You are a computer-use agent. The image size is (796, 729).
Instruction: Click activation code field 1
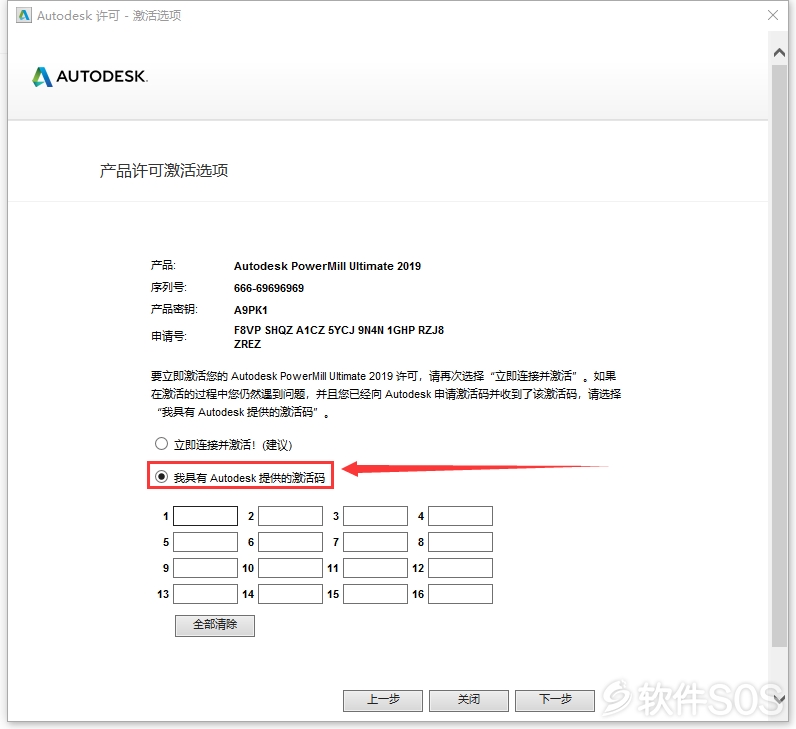tap(206, 516)
